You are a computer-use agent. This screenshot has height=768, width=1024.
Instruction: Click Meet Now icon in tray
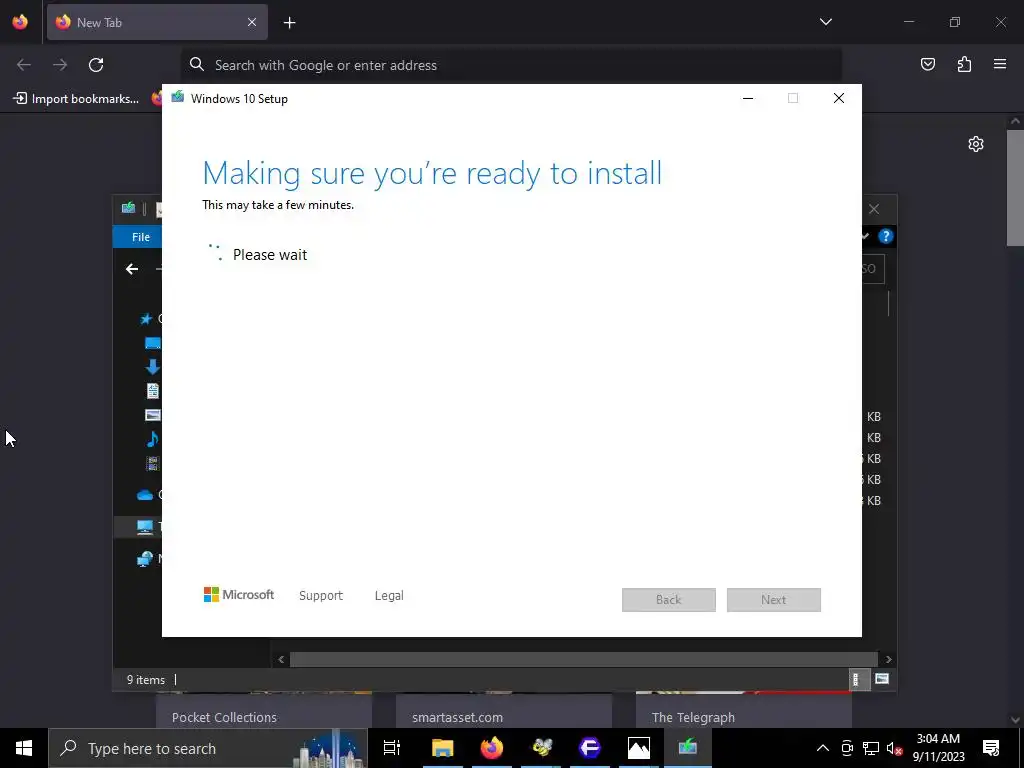point(847,748)
